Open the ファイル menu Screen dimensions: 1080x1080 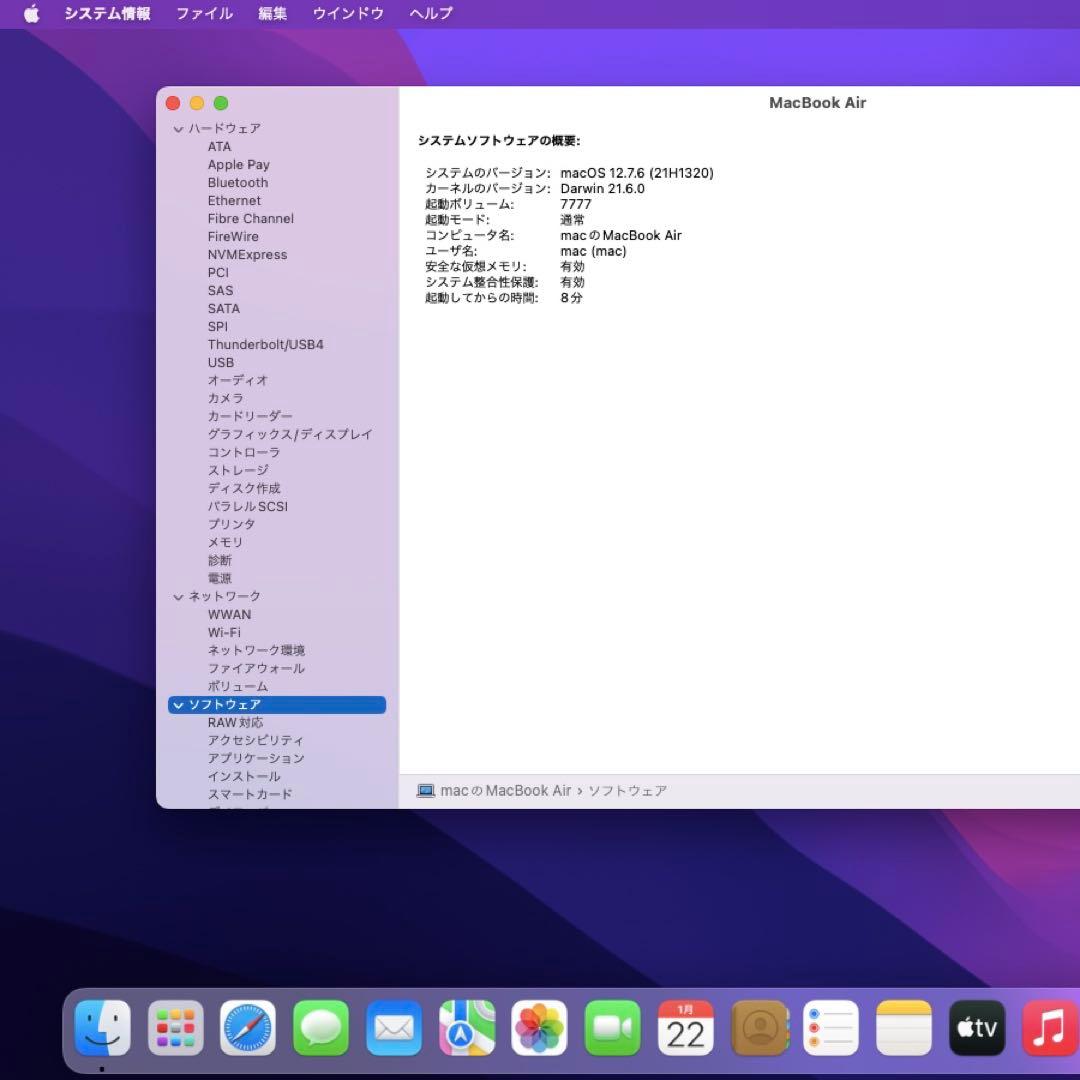click(x=204, y=14)
